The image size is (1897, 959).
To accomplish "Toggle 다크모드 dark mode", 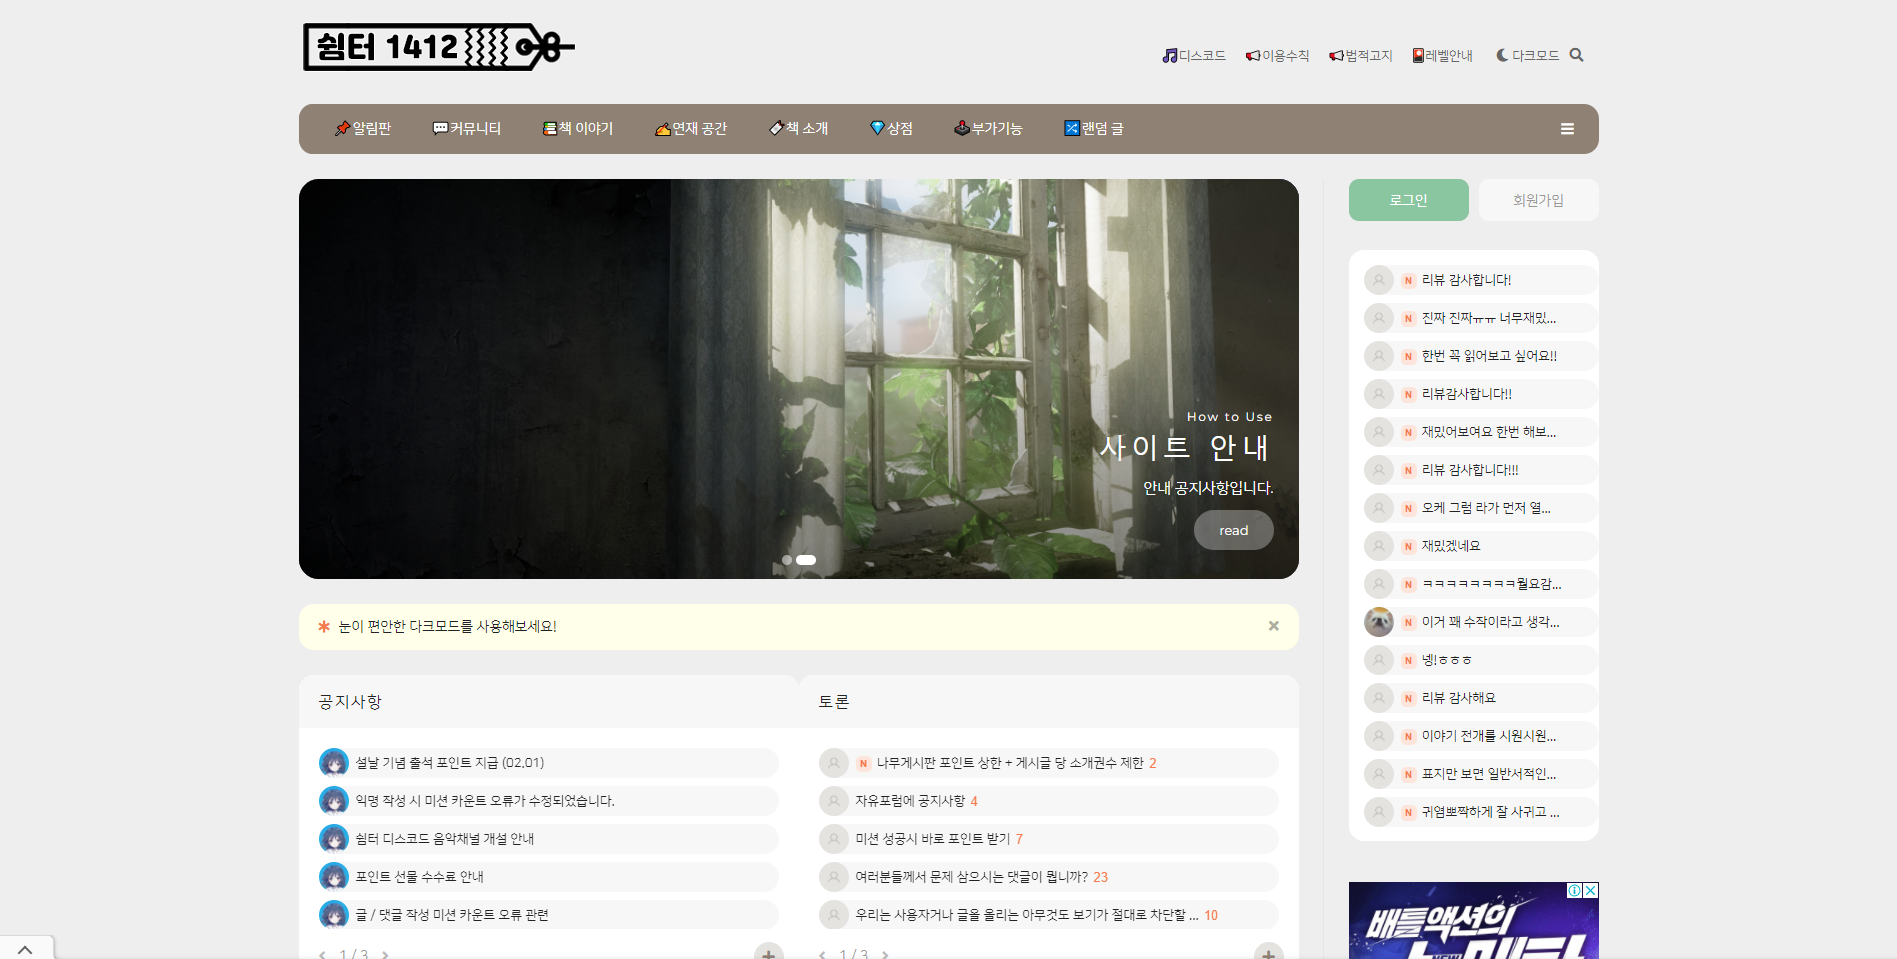I will pos(1528,56).
